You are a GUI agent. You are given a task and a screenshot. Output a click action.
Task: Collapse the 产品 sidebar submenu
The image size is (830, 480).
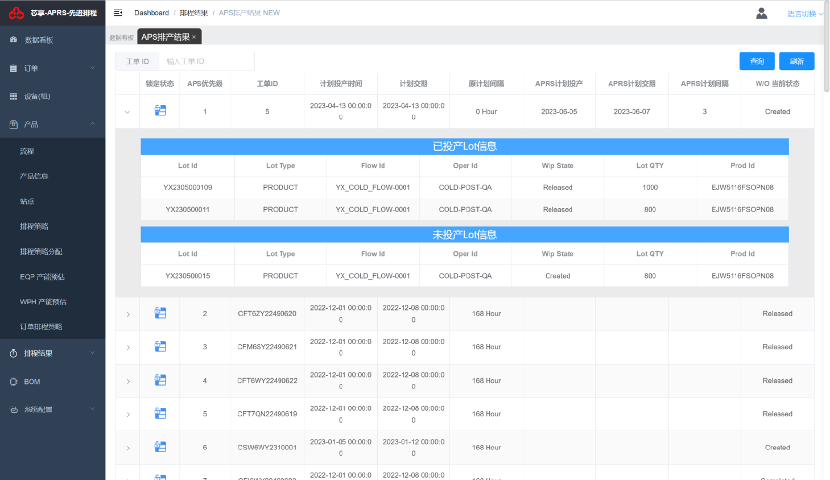[93, 124]
